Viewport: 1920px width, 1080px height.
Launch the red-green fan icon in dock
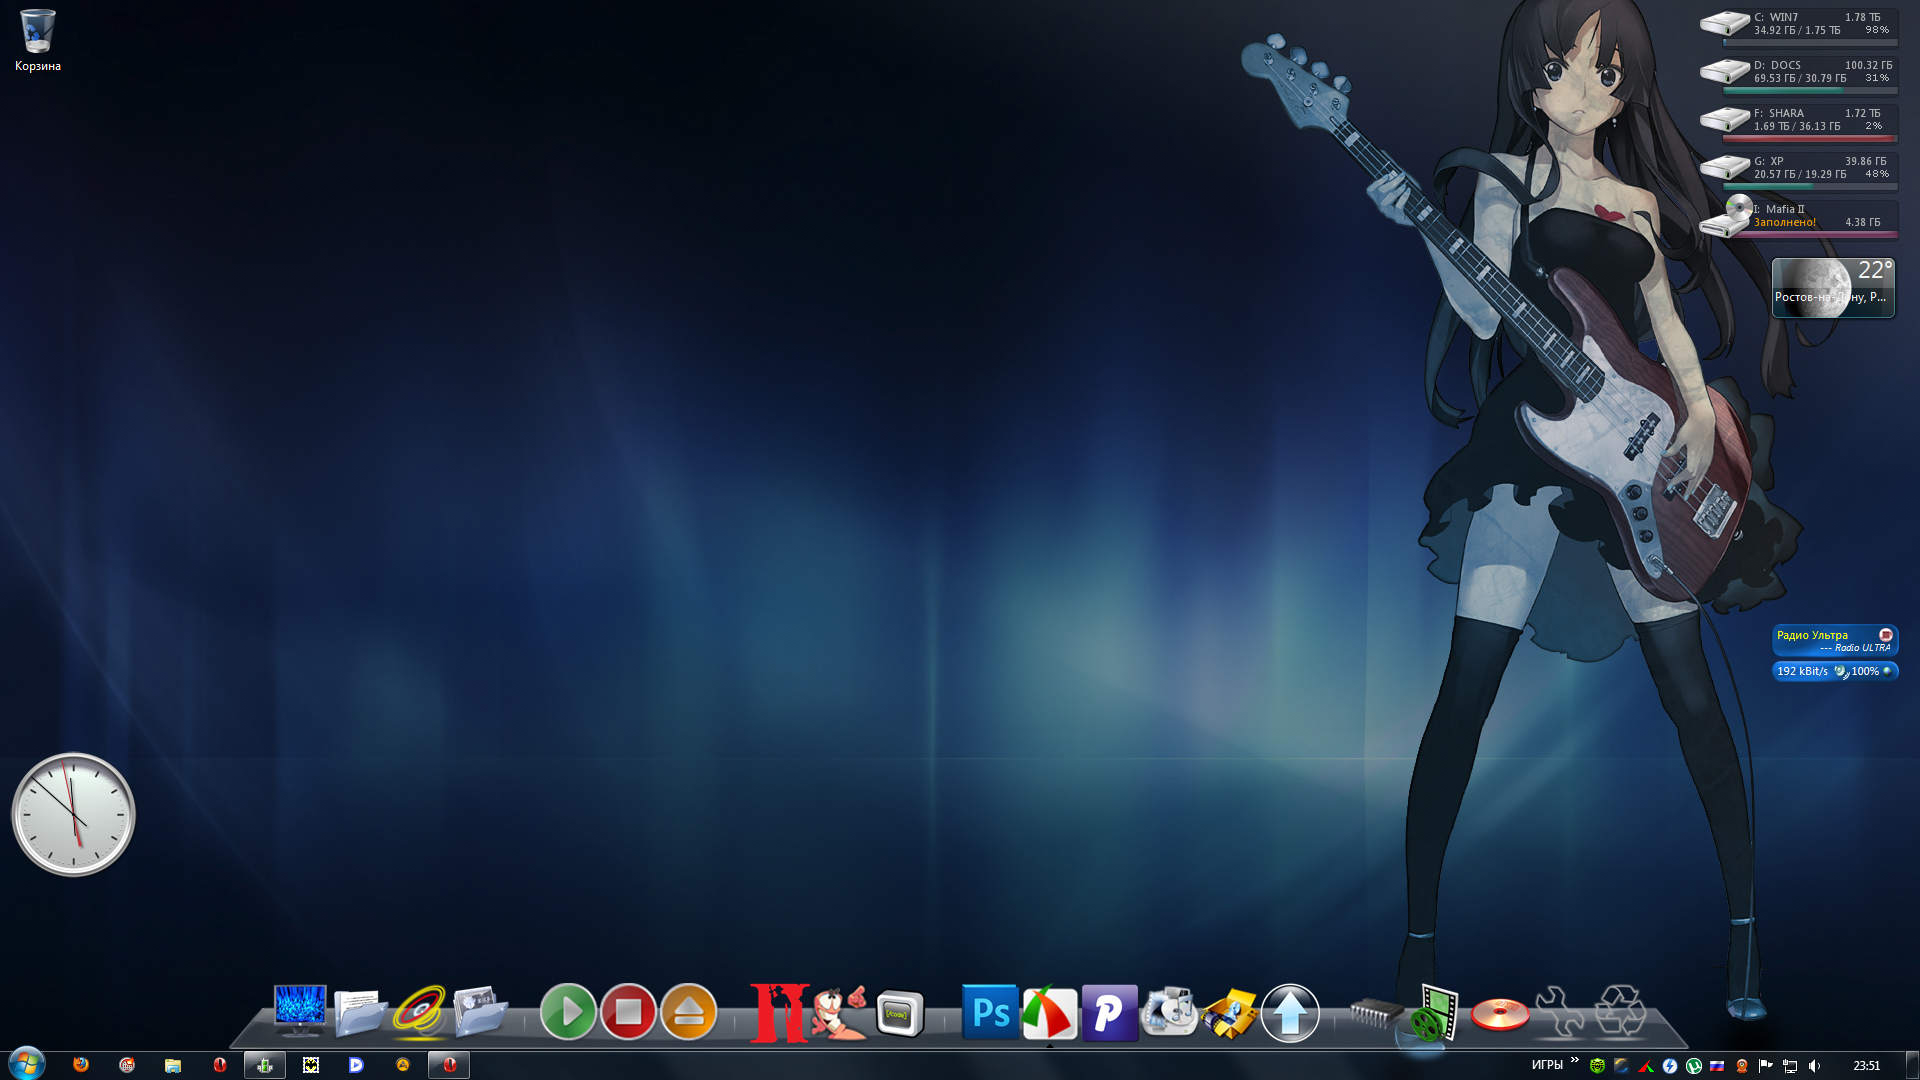tap(1050, 1013)
